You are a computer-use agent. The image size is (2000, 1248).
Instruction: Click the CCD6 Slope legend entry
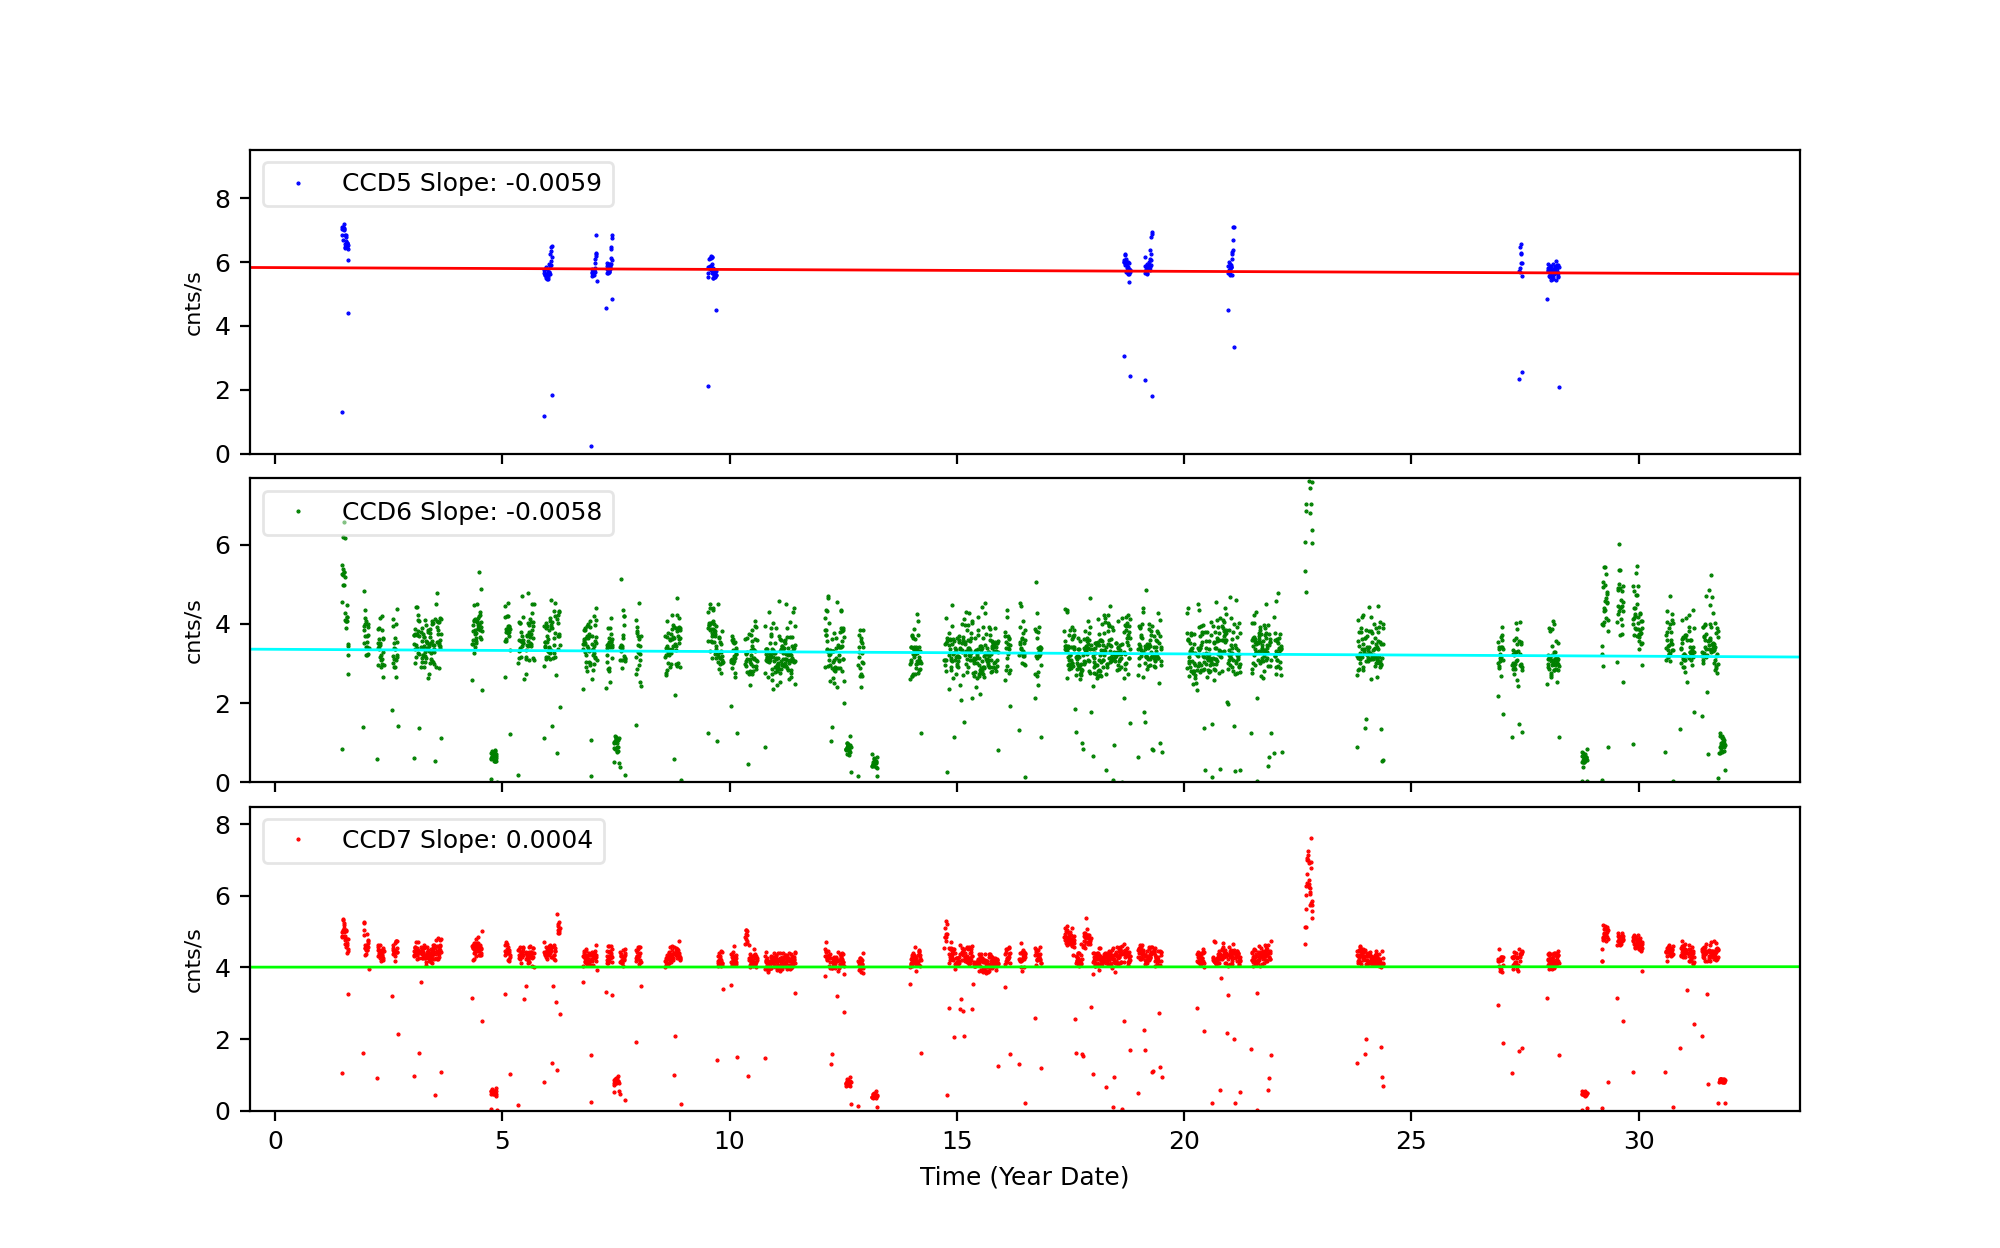tap(471, 512)
